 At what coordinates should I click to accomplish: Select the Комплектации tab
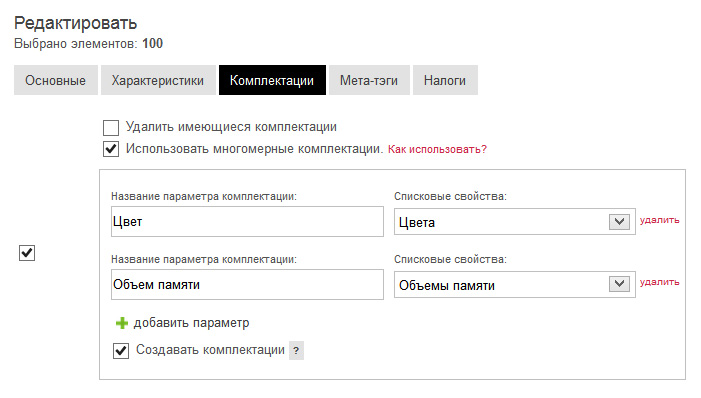tap(272, 80)
